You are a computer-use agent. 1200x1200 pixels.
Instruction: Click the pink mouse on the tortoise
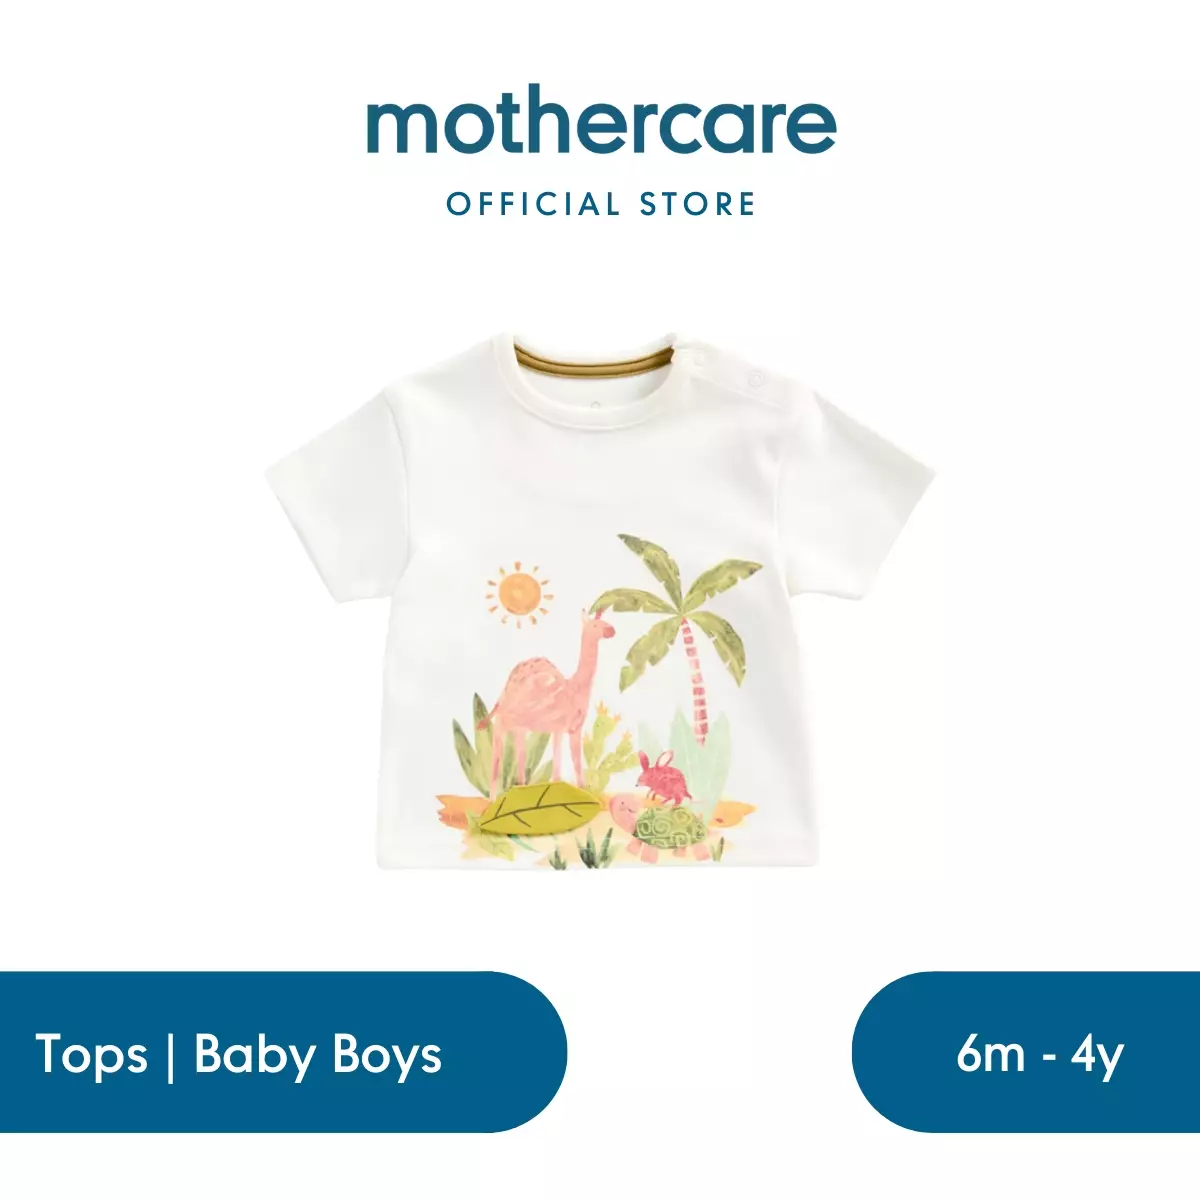point(662,777)
